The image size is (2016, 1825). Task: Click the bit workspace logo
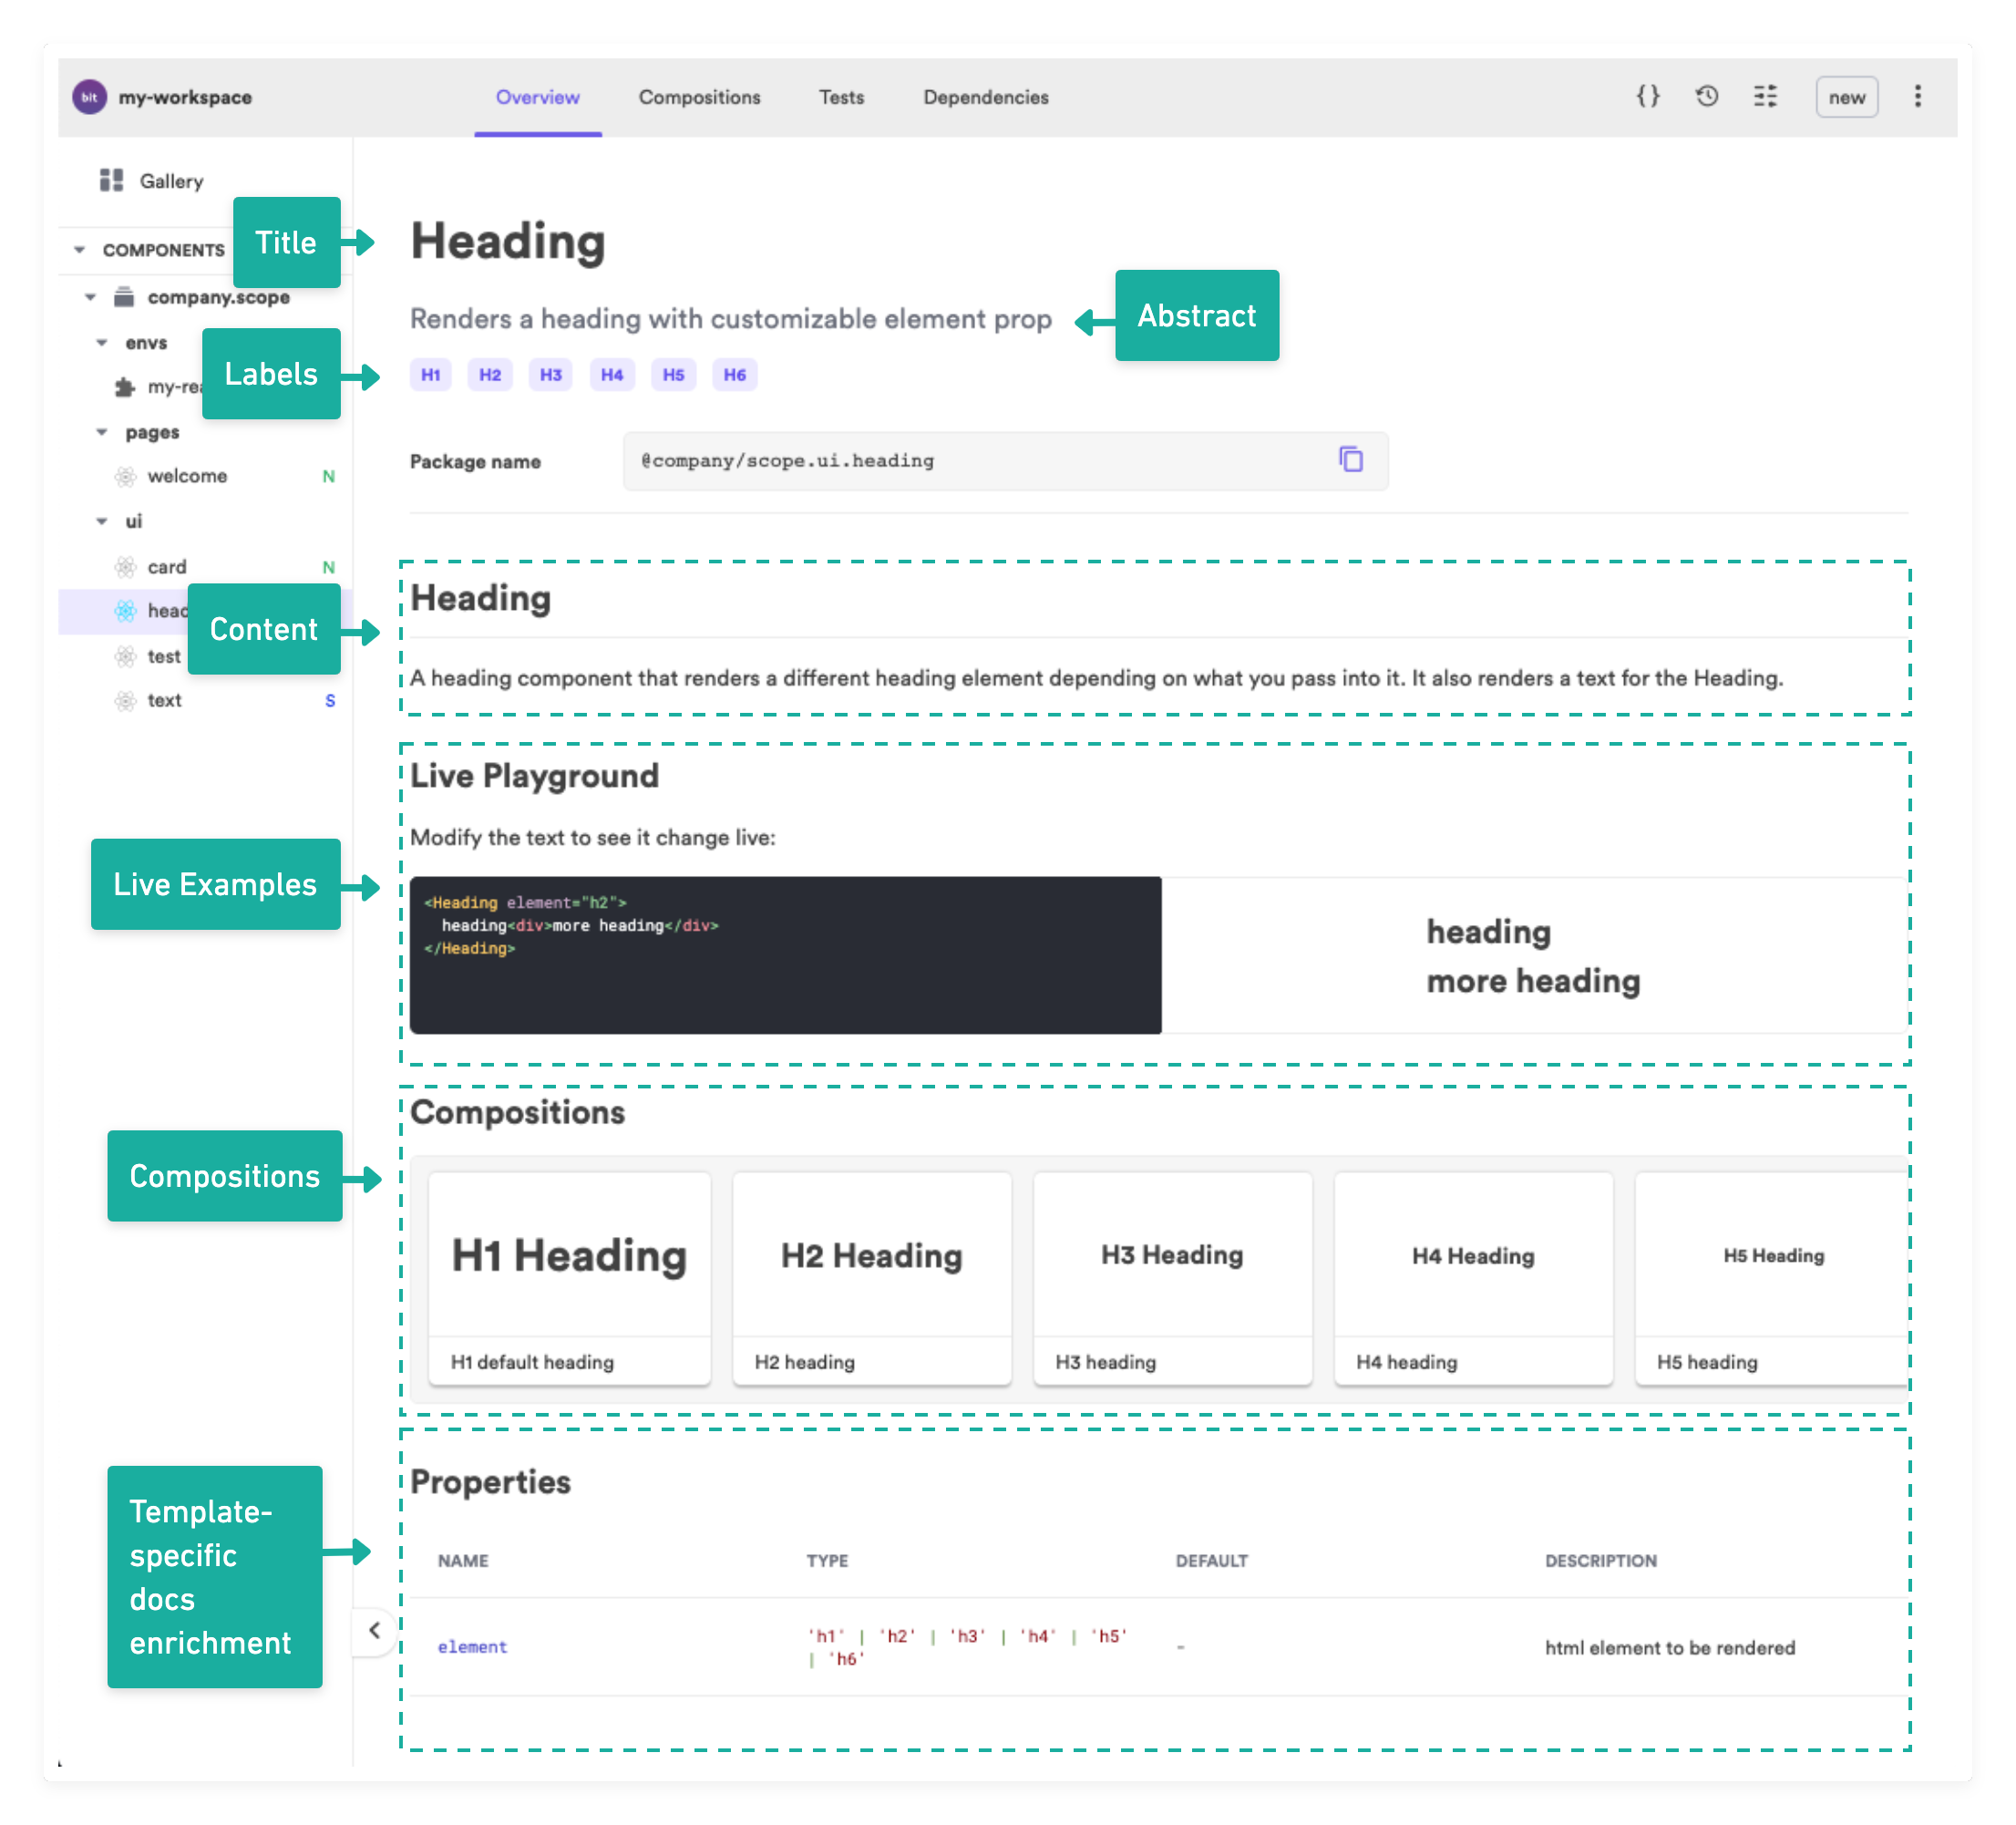(90, 97)
